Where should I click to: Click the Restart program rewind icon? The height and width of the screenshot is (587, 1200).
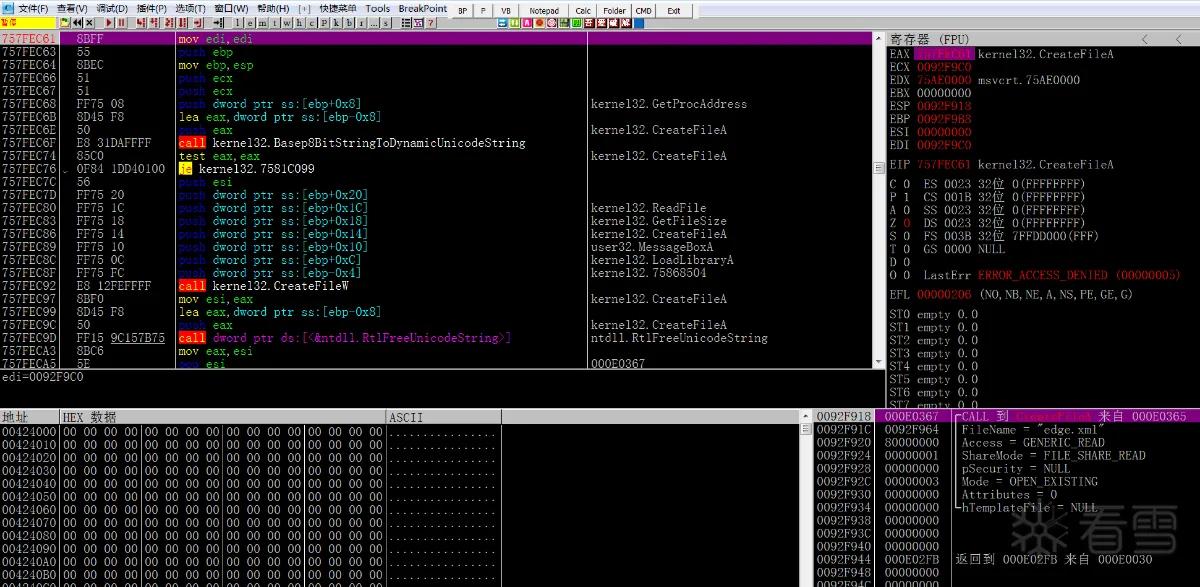pyautogui.click(x=77, y=22)
